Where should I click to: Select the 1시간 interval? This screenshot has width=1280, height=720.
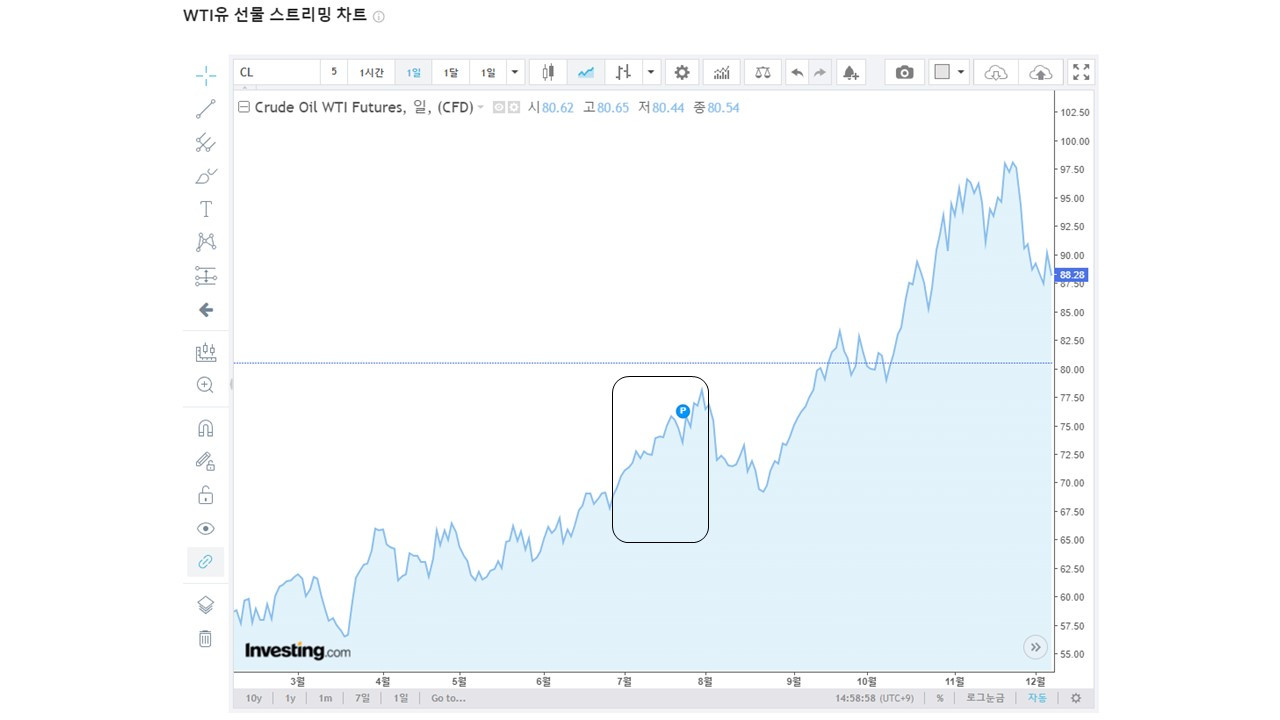[x=372, y=72]
